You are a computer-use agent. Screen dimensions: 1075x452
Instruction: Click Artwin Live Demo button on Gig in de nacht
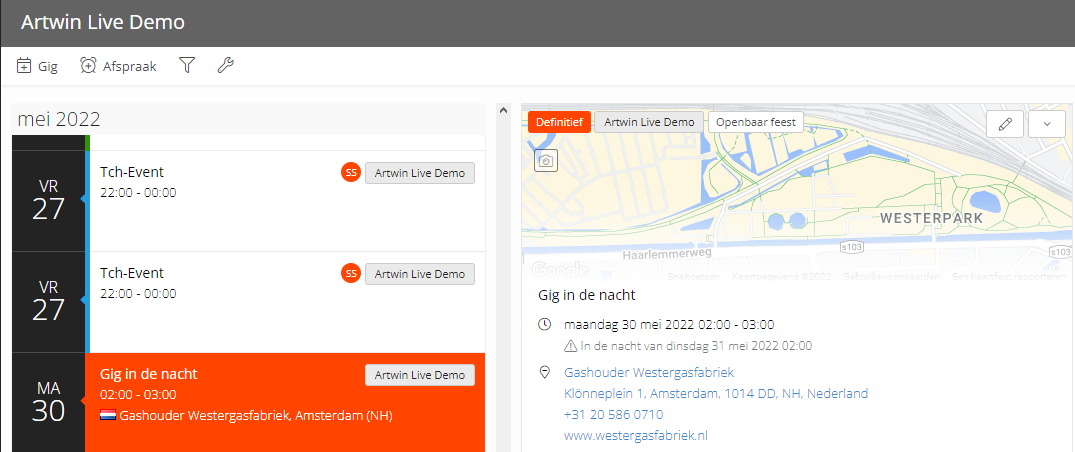click(x=420, y=375)
